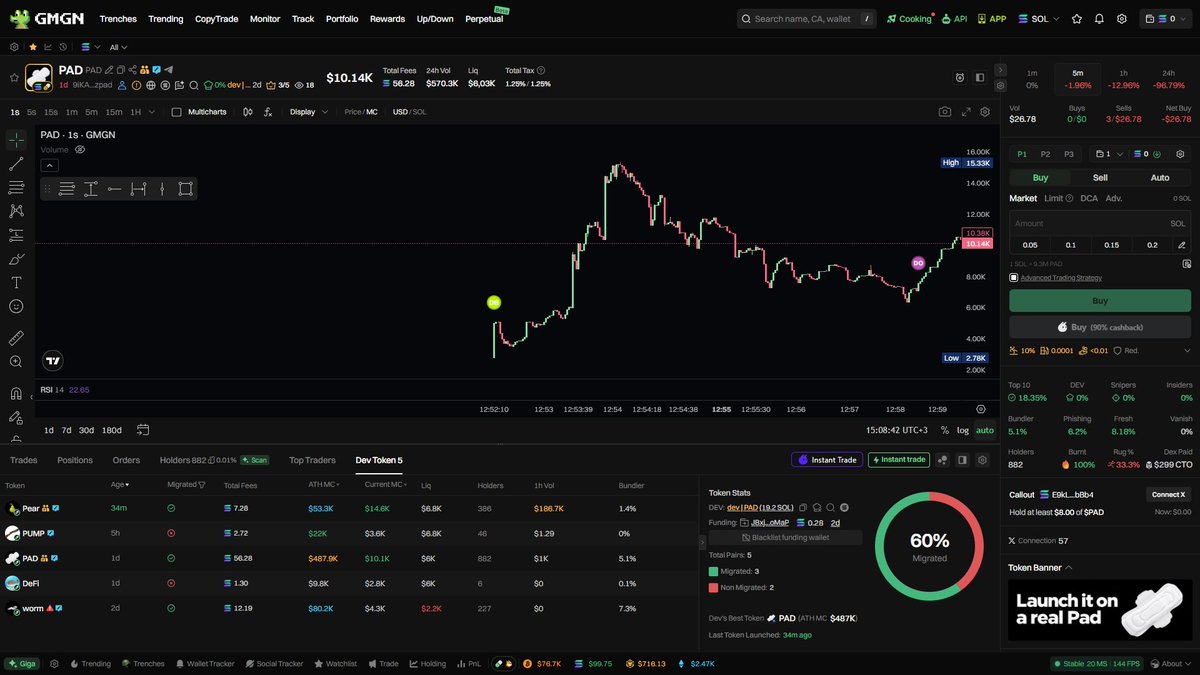The image size is (1200, 675).
Task: Expand chart to fullscreen
Action: [966, 112]
